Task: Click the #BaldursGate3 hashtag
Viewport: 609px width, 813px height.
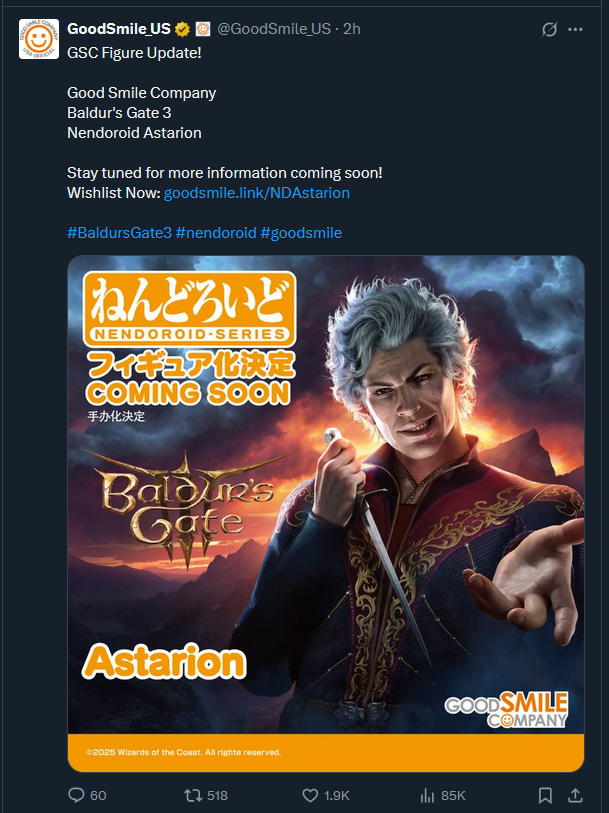Action: coord(119,233)
